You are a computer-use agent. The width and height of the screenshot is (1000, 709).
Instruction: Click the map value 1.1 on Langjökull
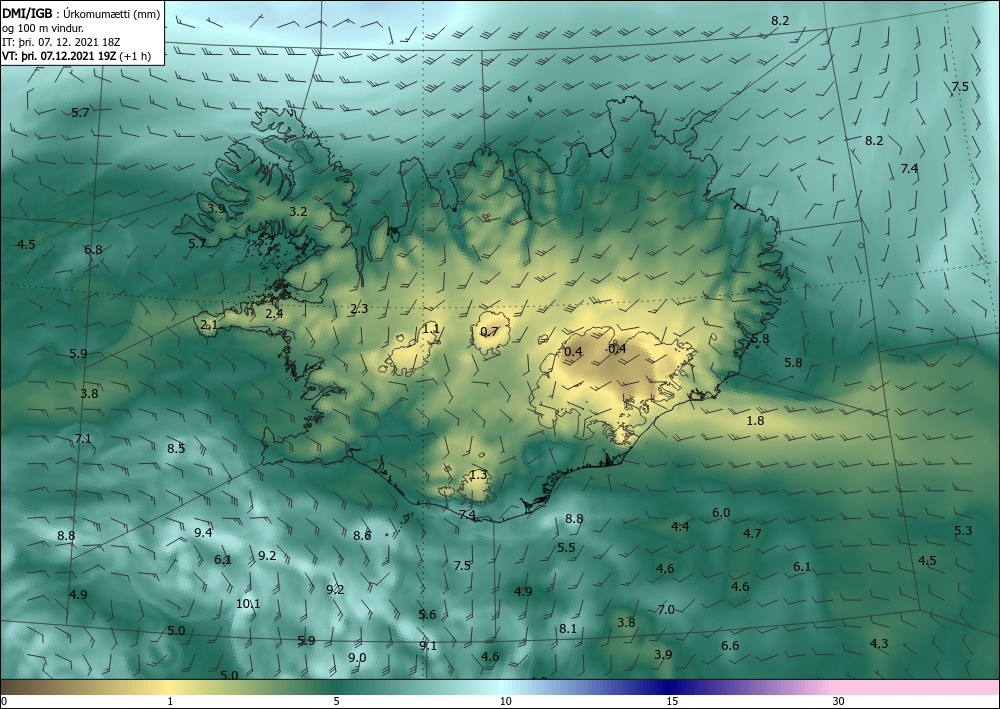(x=431, y=329)
